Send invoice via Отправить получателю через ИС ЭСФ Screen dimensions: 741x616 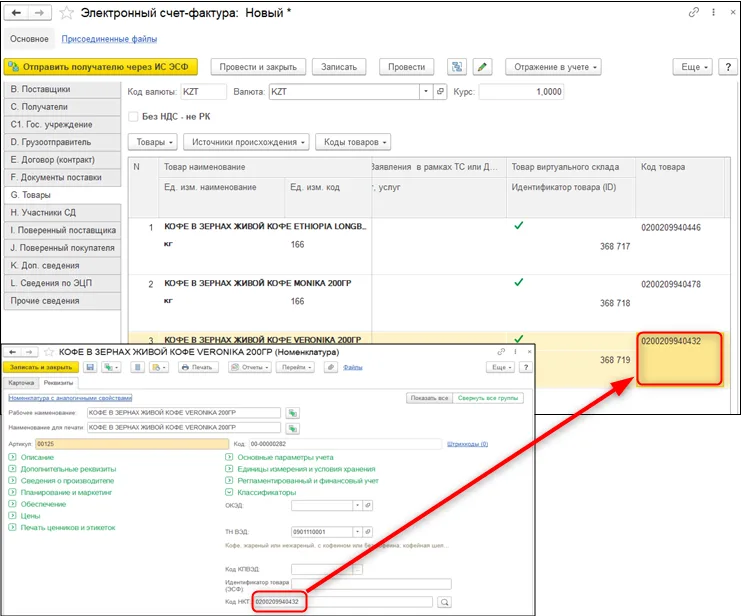point(101,67)
